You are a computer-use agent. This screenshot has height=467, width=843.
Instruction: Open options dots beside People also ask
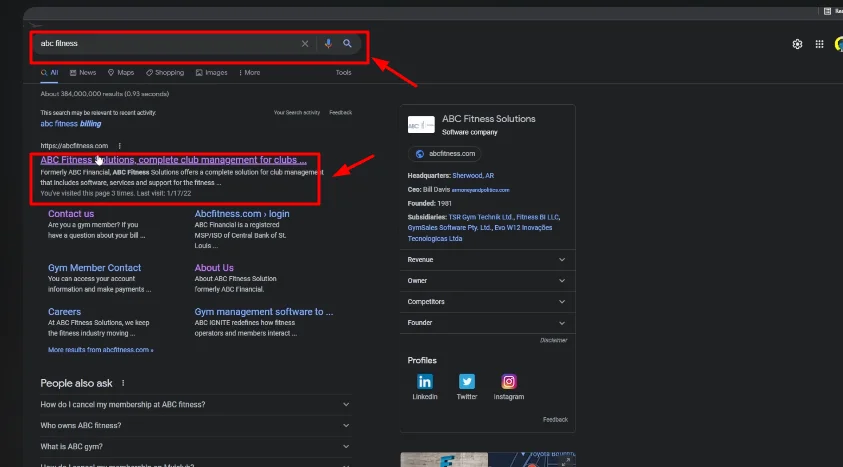click(123, 383)
